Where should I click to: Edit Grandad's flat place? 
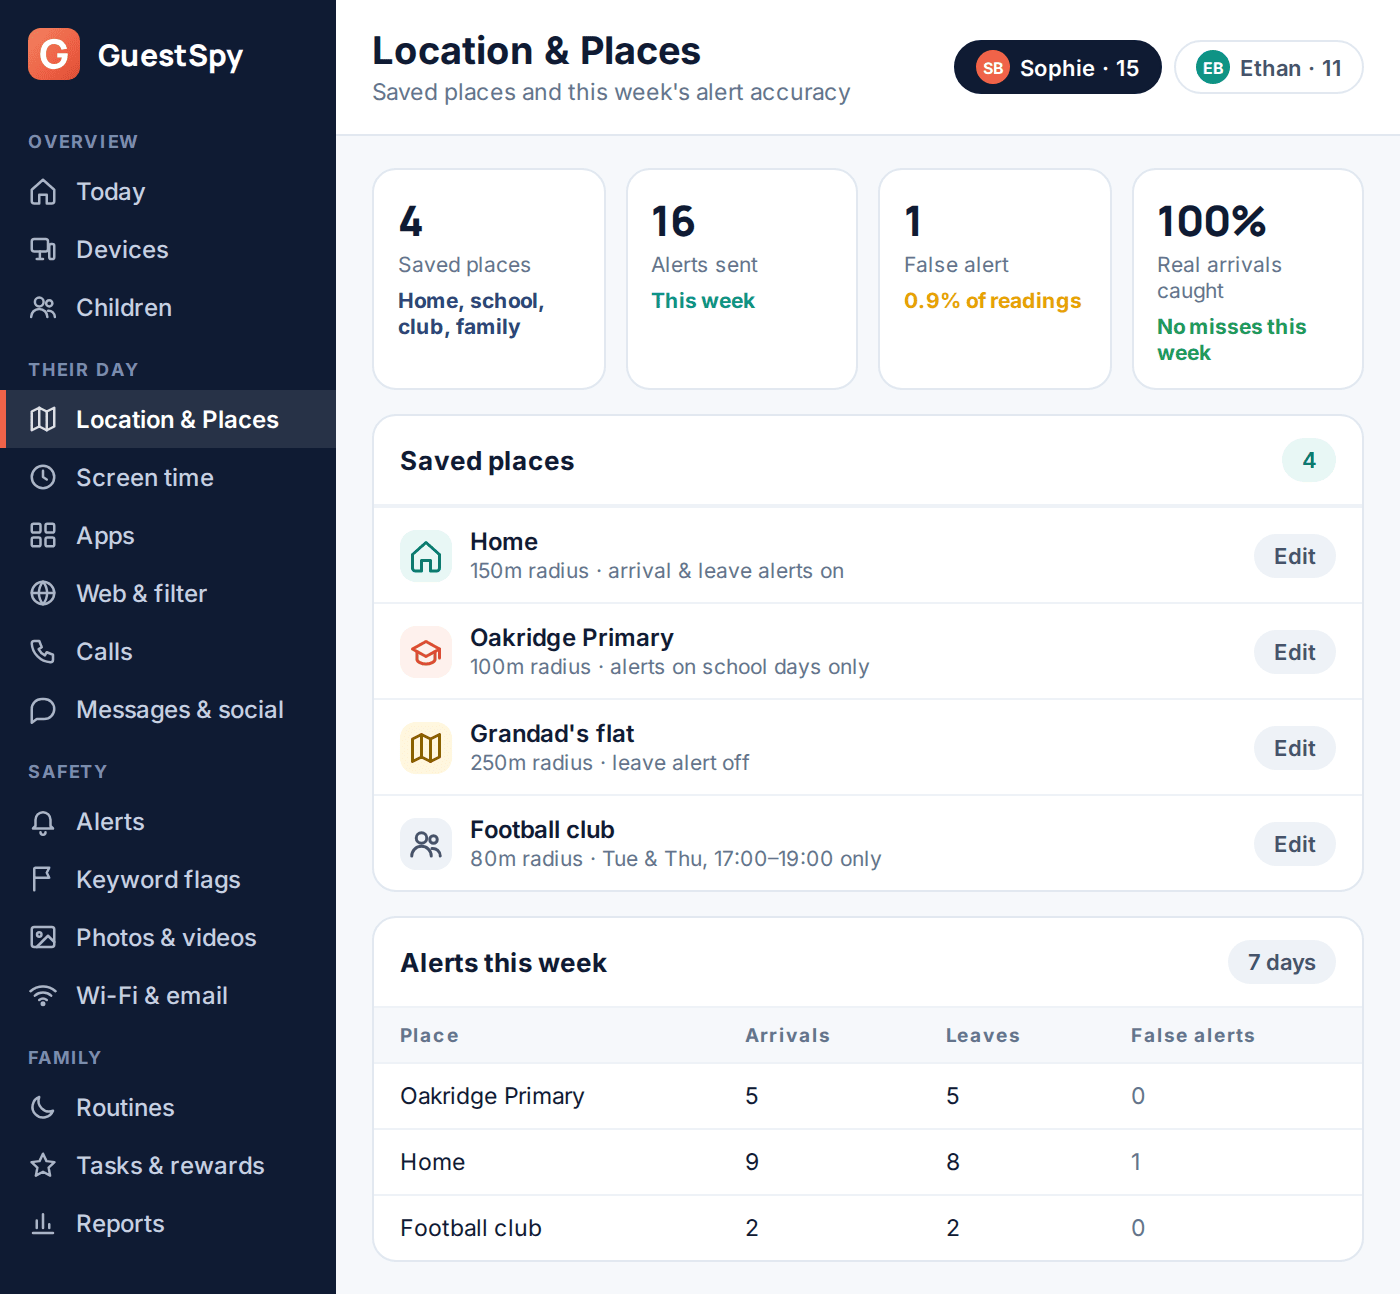tap(1294, 748)
